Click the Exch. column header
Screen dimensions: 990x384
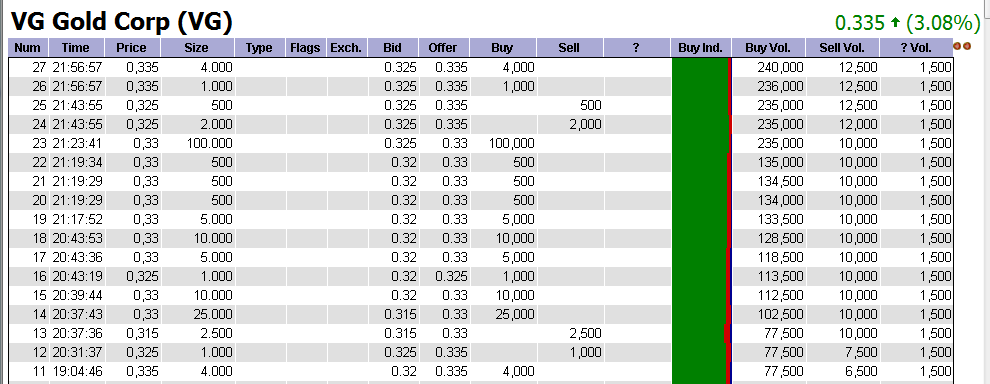pos(346,47)
